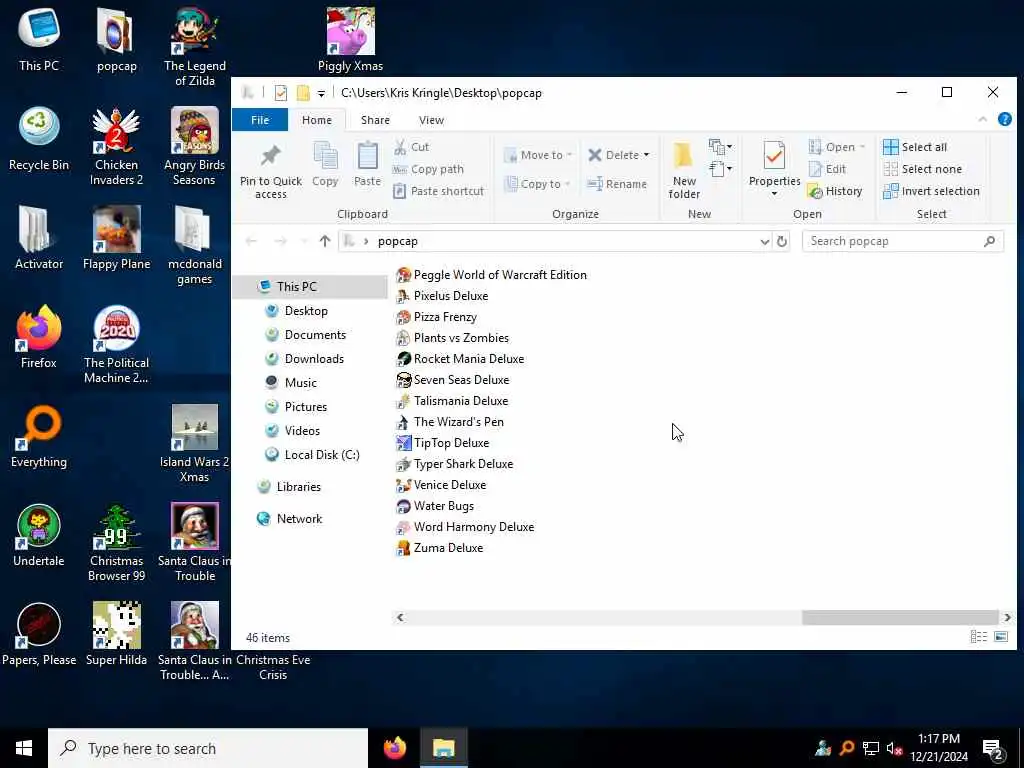Open the Explorer Help icon
Image resolution: width=1024 pixels, height=768 pixels.
[1004, 120]
